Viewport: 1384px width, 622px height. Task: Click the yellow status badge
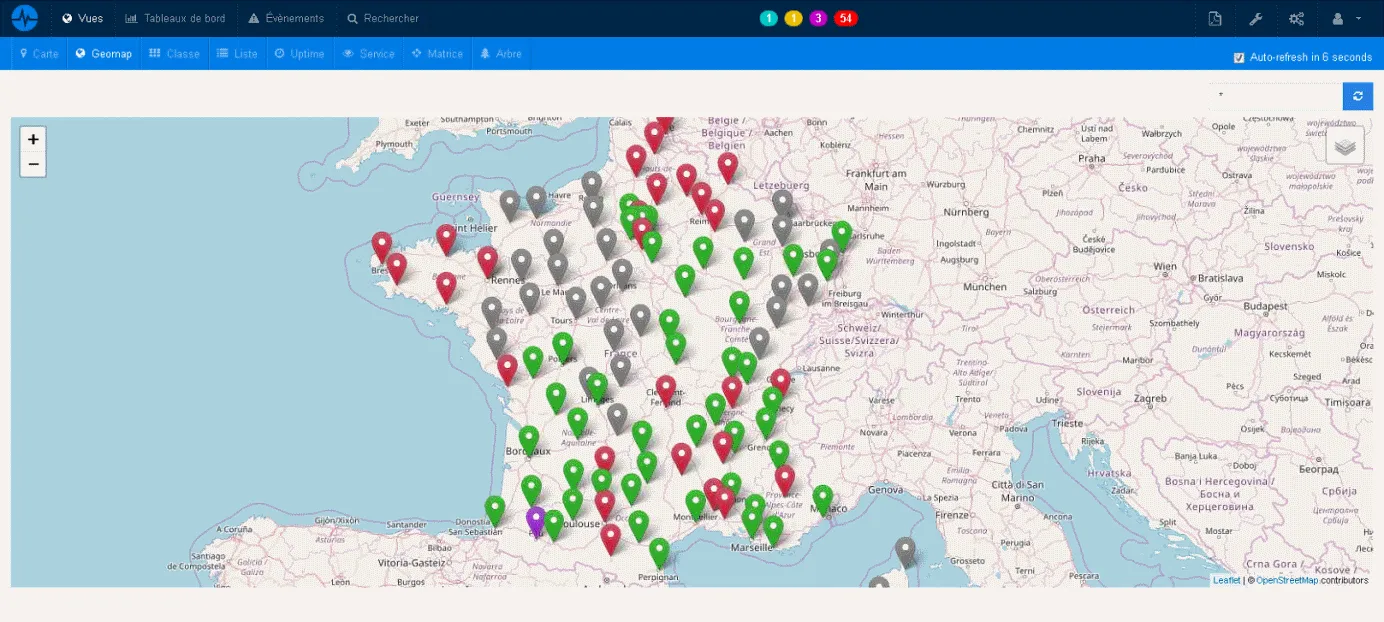[793, 18]
